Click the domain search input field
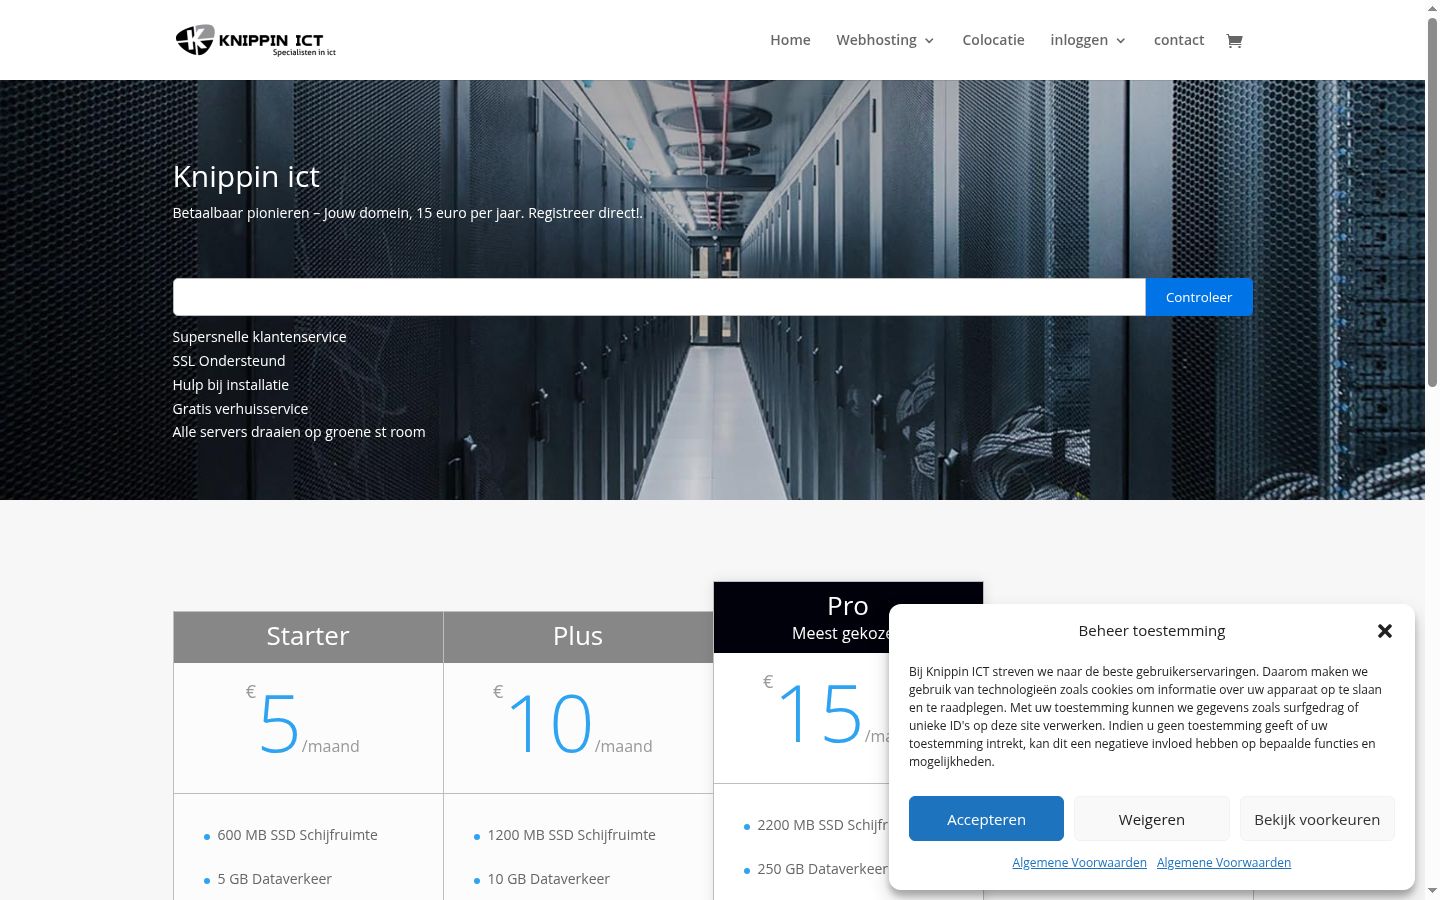Screen dimensions: 1440x900 point(659,297)
